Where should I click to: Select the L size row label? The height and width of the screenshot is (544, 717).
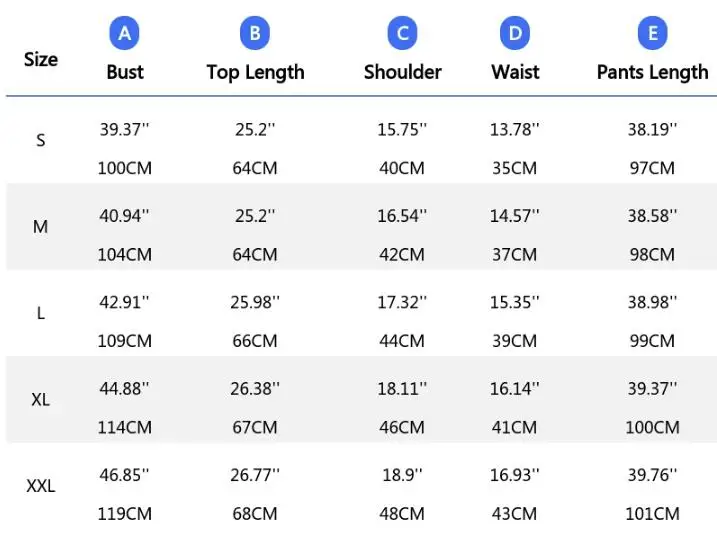pos(41,313)
